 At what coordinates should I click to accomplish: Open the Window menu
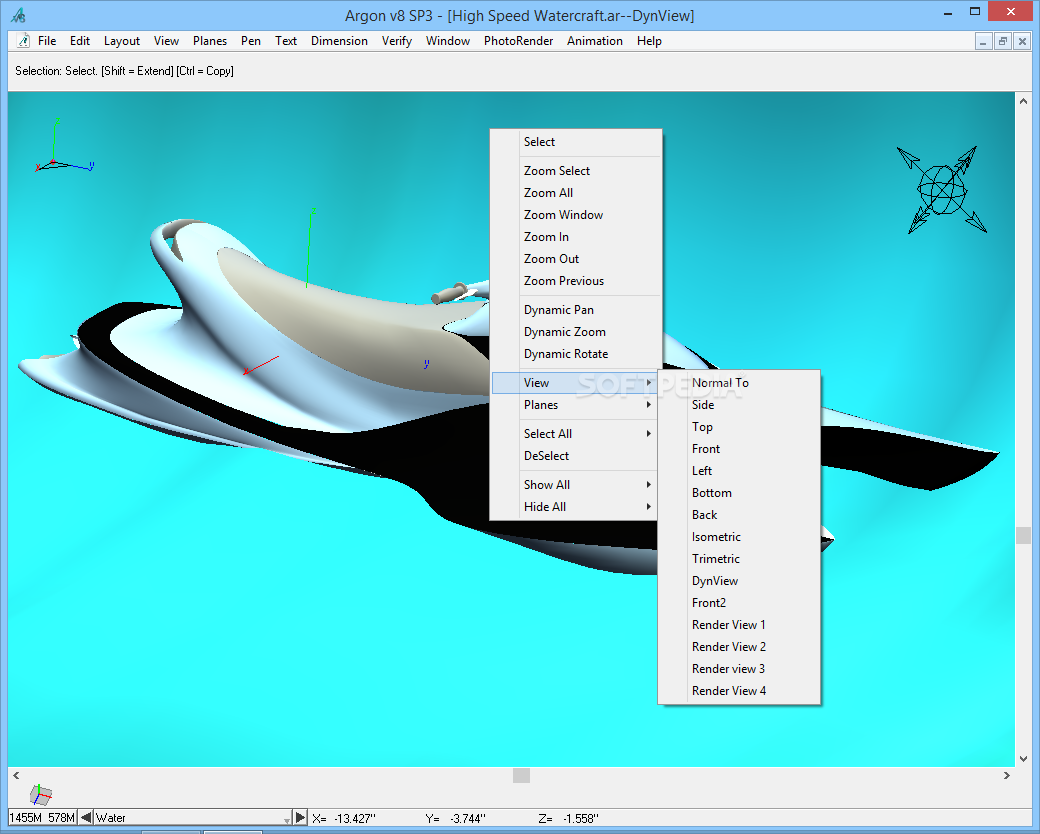pyautogui.click(x=448, y=40)
